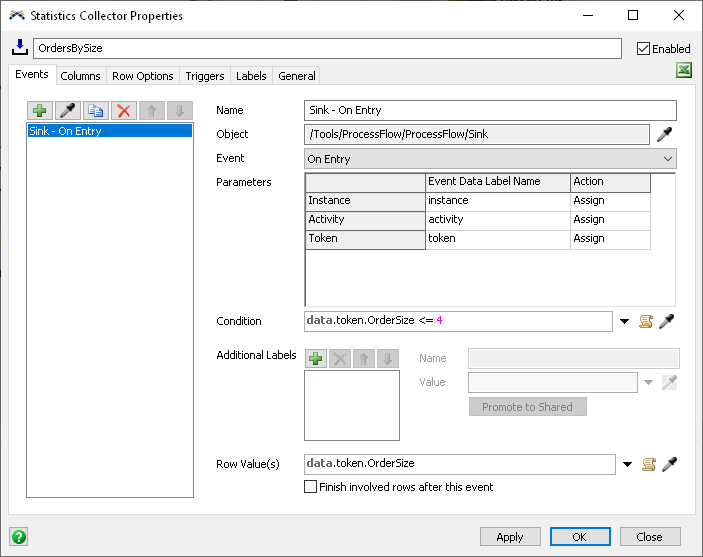Check Finish involved rows after this event
This screenshot has height=557, width=703.
311,487
